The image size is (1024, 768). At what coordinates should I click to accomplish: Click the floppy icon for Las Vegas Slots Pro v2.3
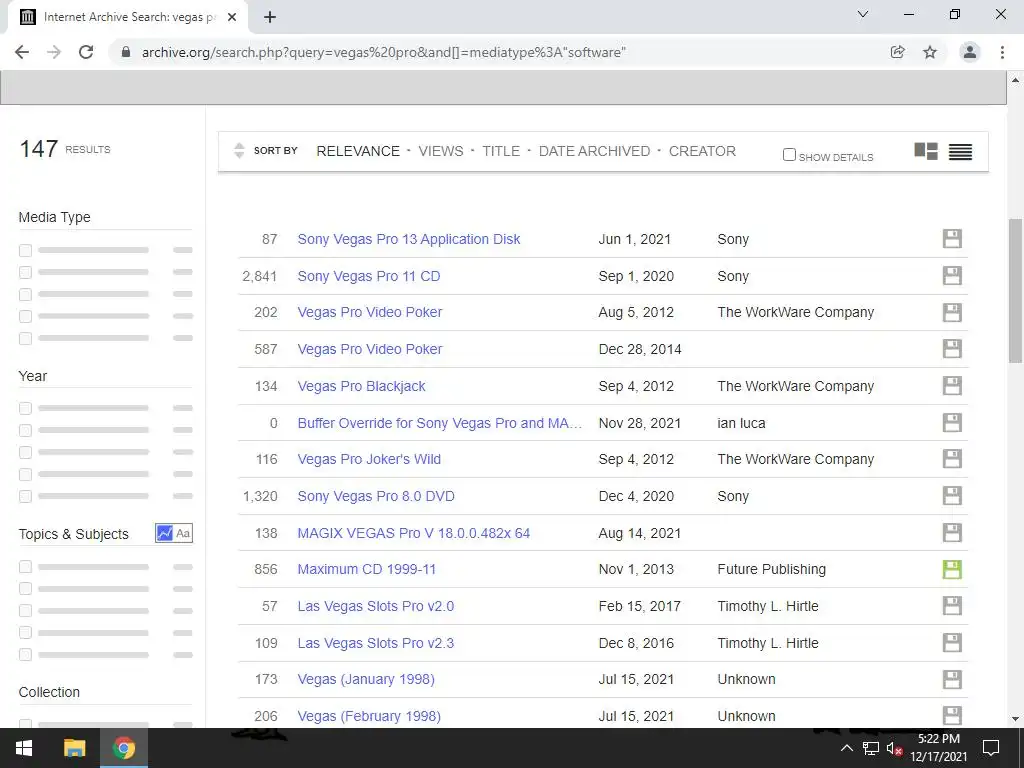pyautogui.click(x=952, y=643)
